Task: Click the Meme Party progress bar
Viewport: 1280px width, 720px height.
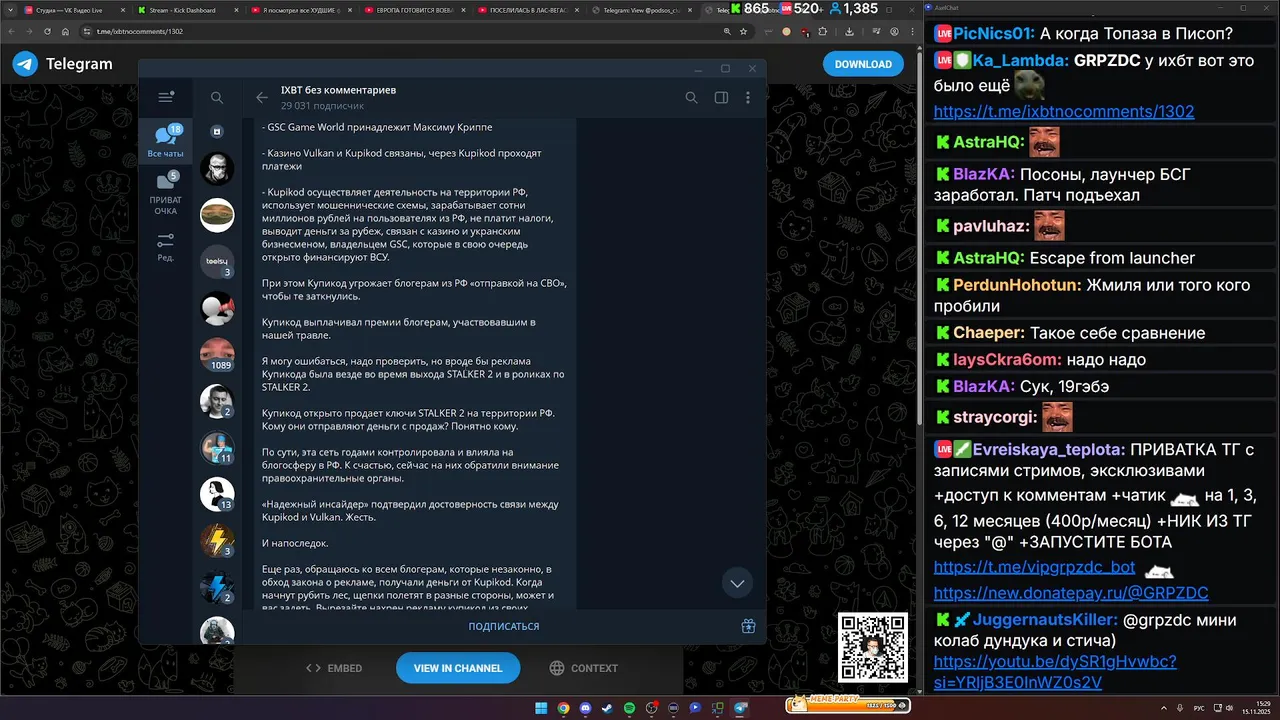Action: point(846,705)
